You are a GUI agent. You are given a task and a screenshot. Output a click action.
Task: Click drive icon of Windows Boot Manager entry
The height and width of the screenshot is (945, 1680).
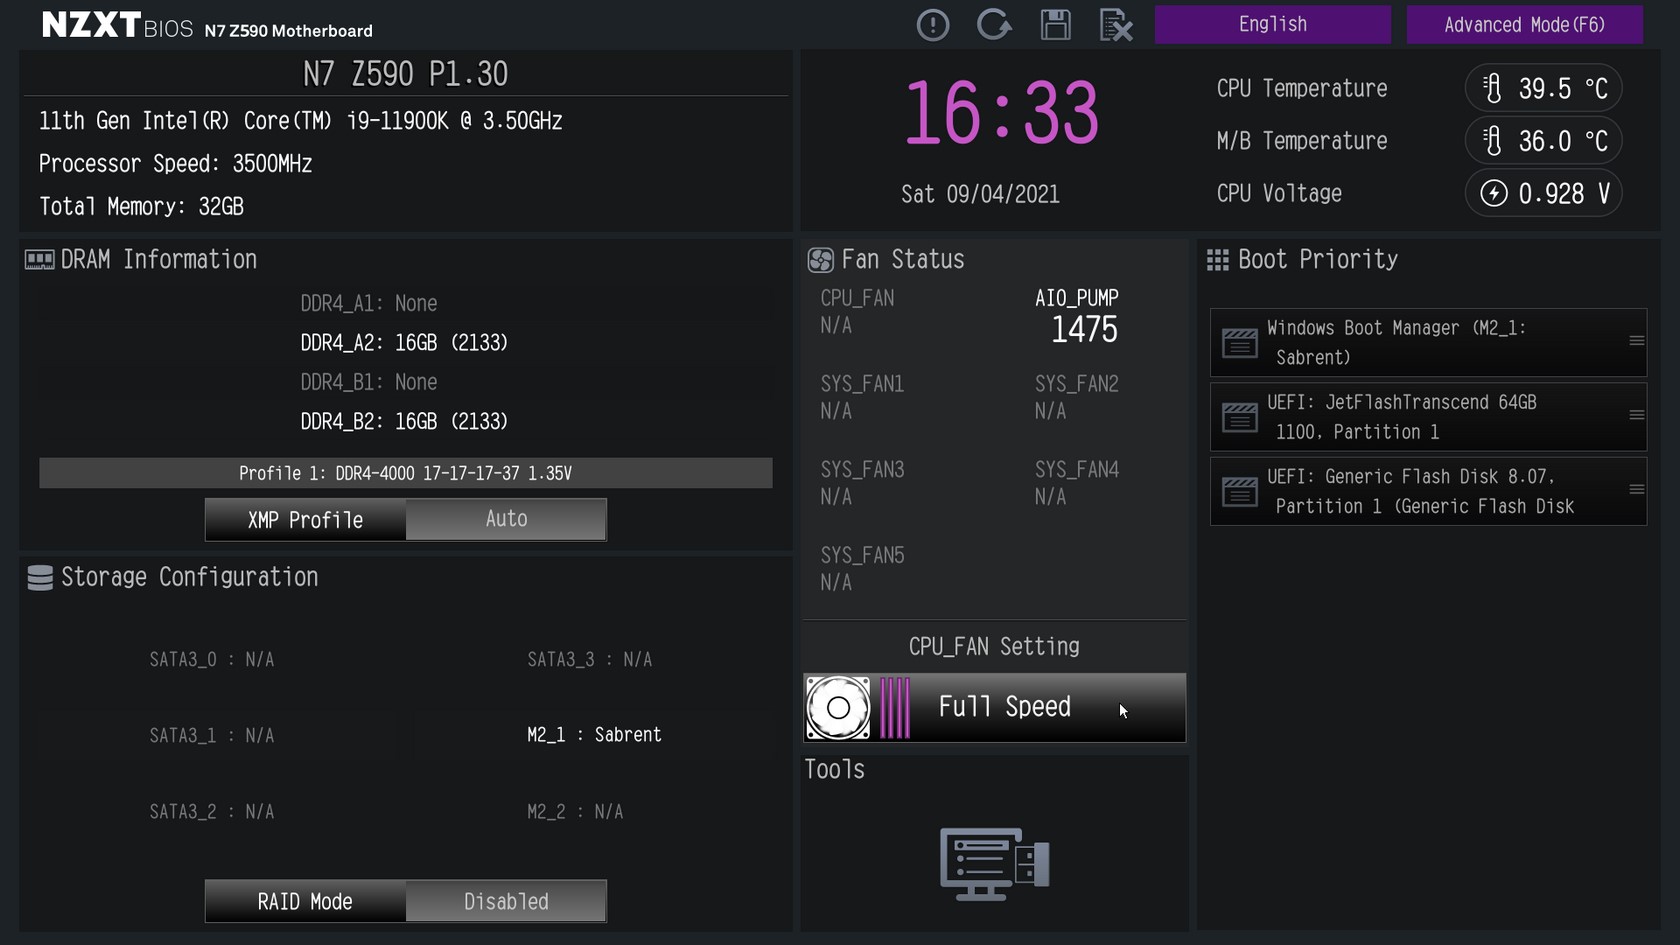(x=1240, y=343)
